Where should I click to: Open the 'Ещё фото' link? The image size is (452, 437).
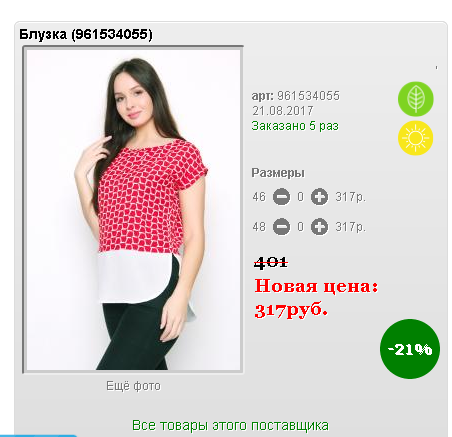133,386
